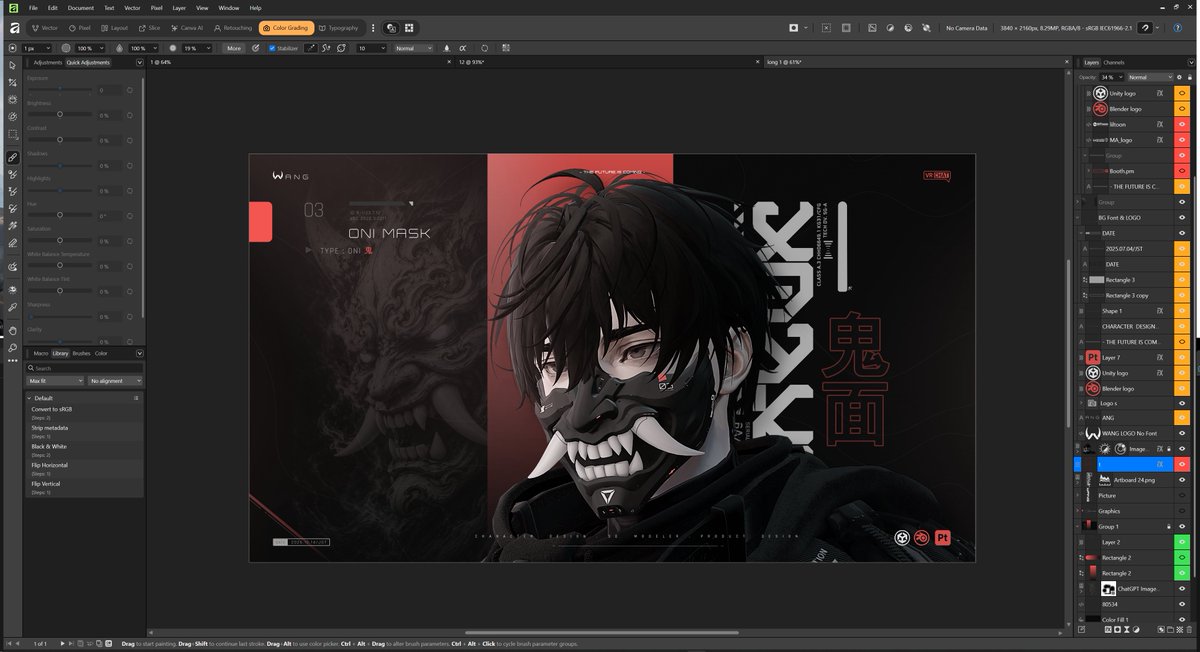The image size is (1200, 652).
Task: Switch to the Retouching studio
Action: click(x=232, y=28)
